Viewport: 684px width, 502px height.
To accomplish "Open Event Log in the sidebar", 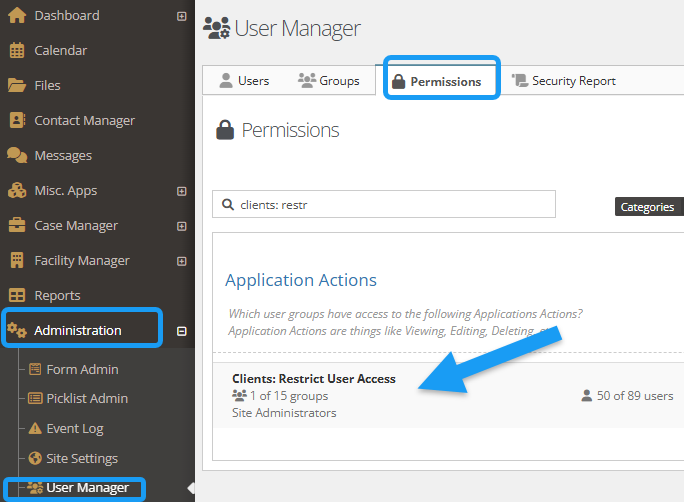I will (x=75, y=428).
